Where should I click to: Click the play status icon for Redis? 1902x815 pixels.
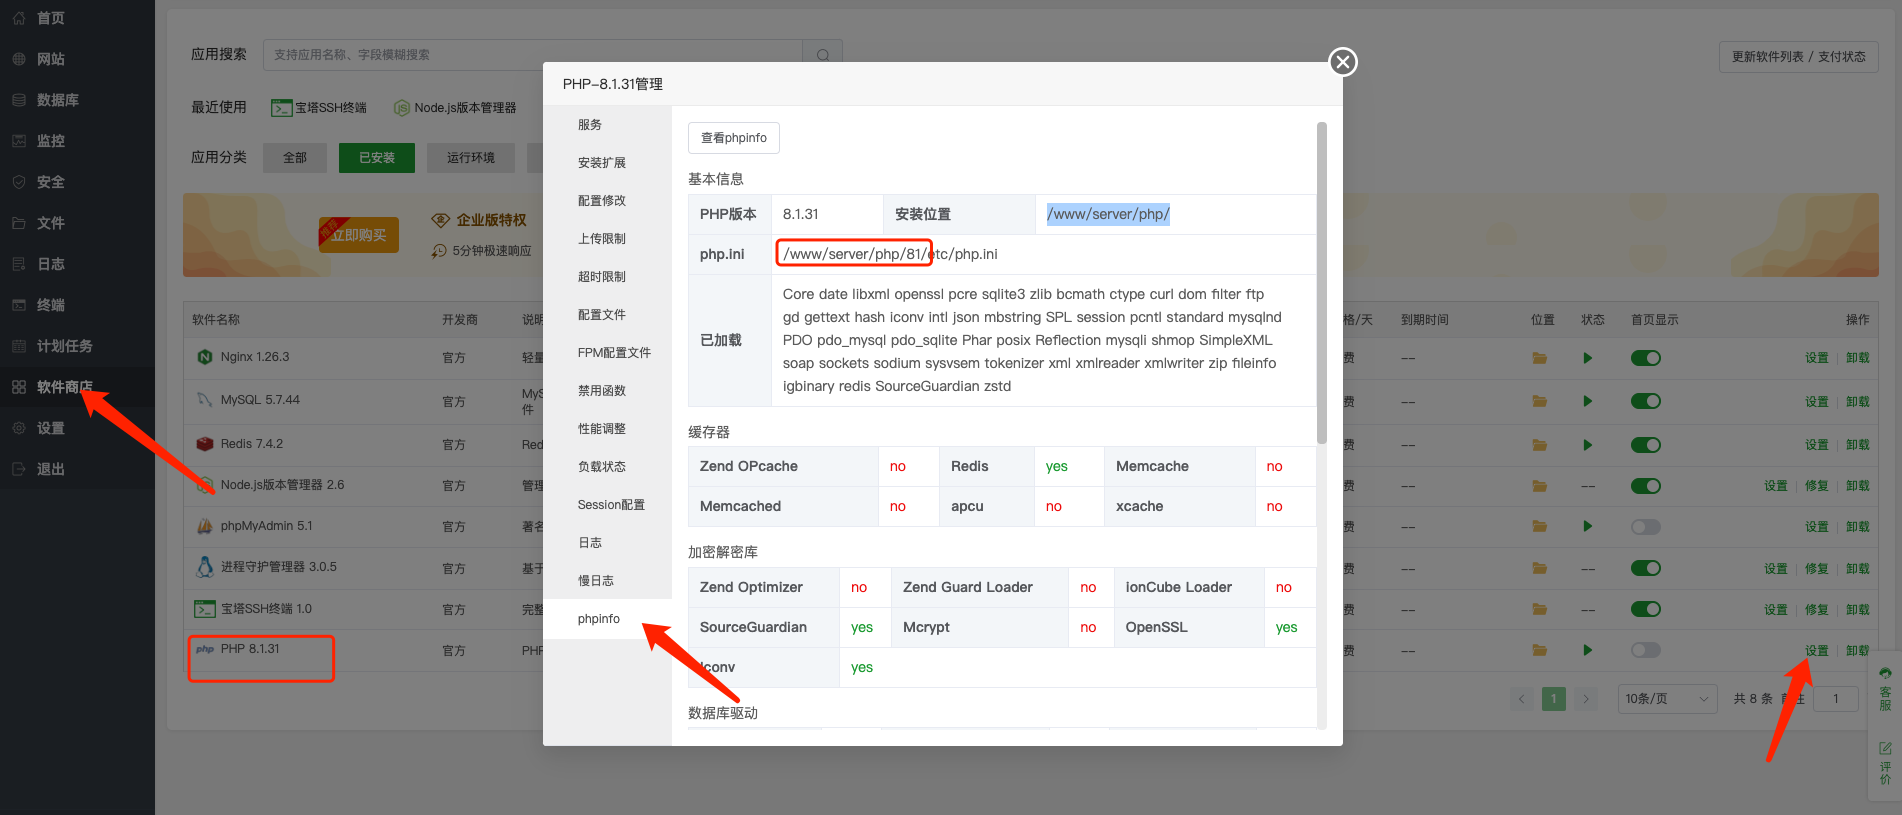click(1587, 445)
